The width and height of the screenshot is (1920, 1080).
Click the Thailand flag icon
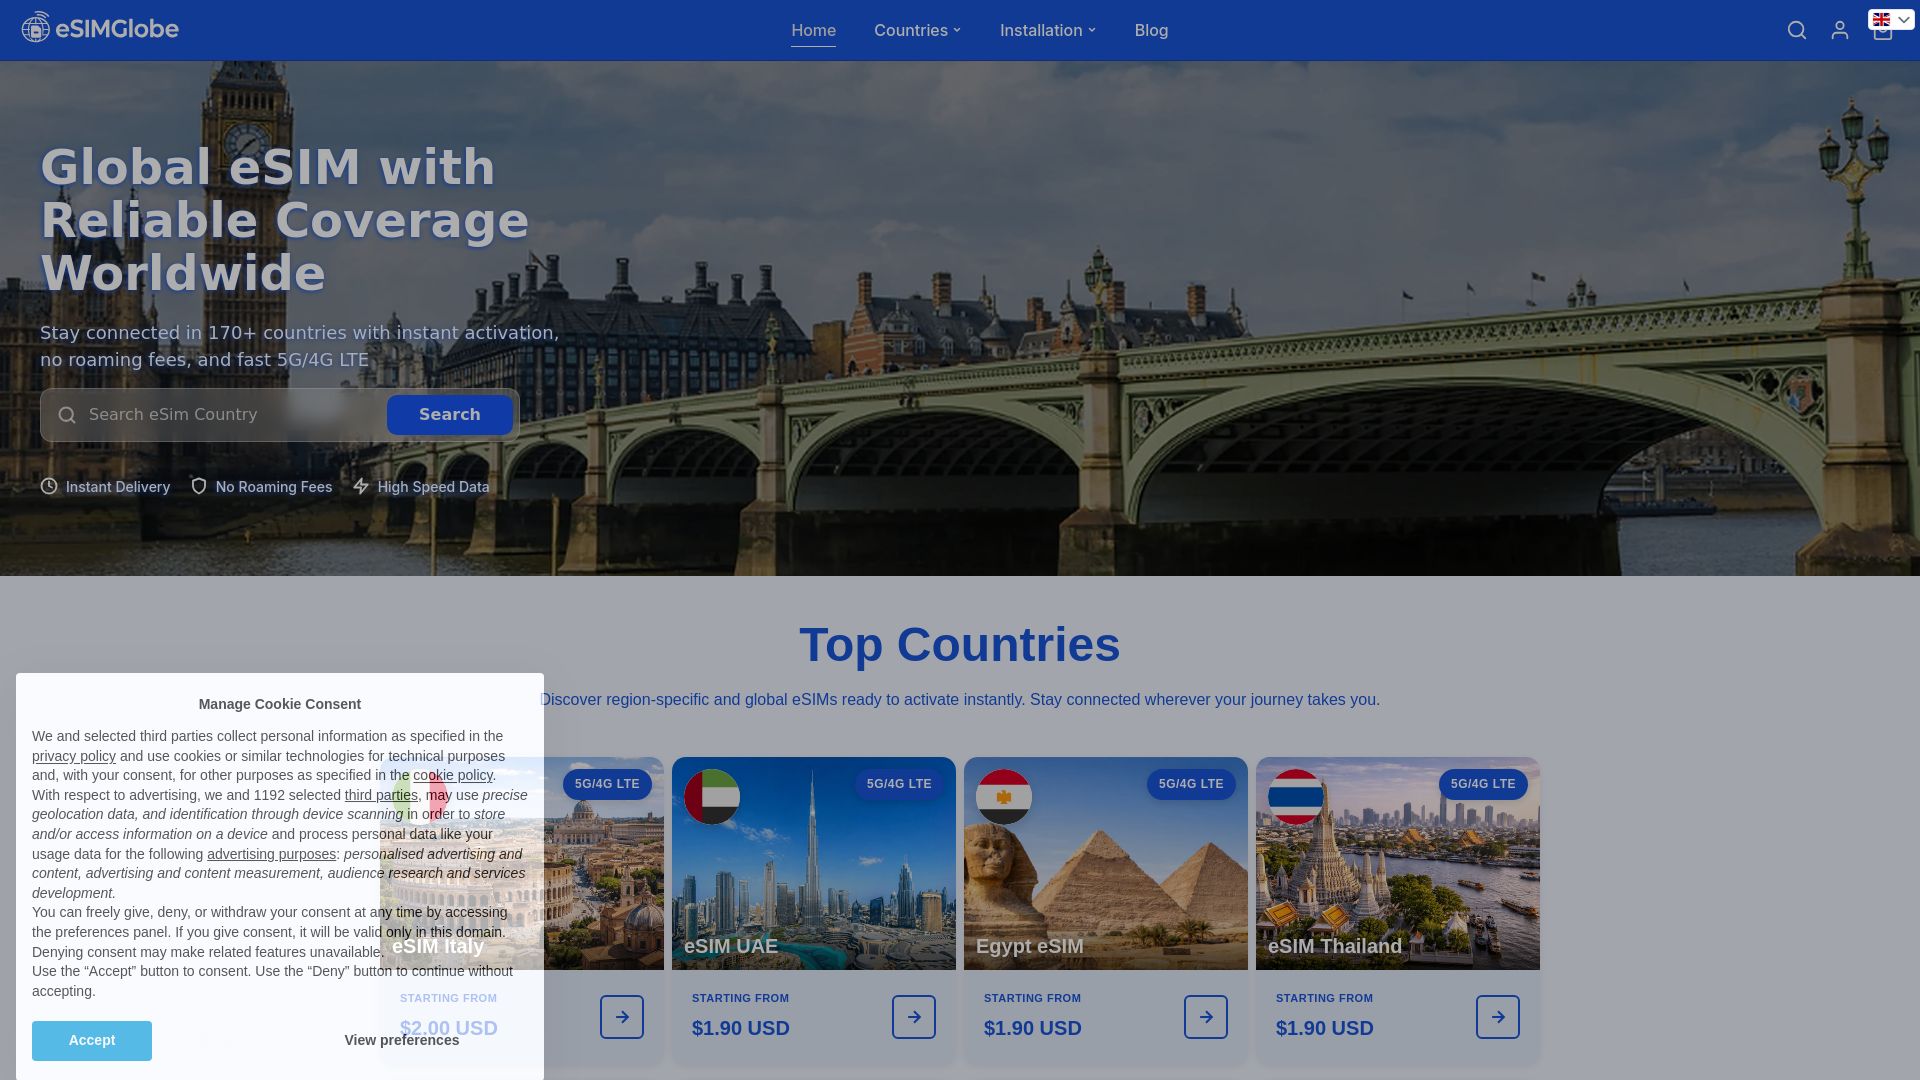(x=1296, y=797)
